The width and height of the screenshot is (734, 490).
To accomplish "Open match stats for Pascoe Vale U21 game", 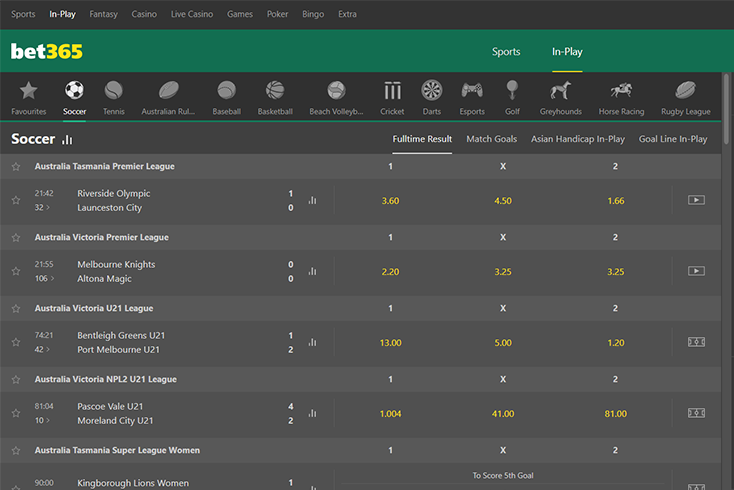I will click(x=312, y=413).
